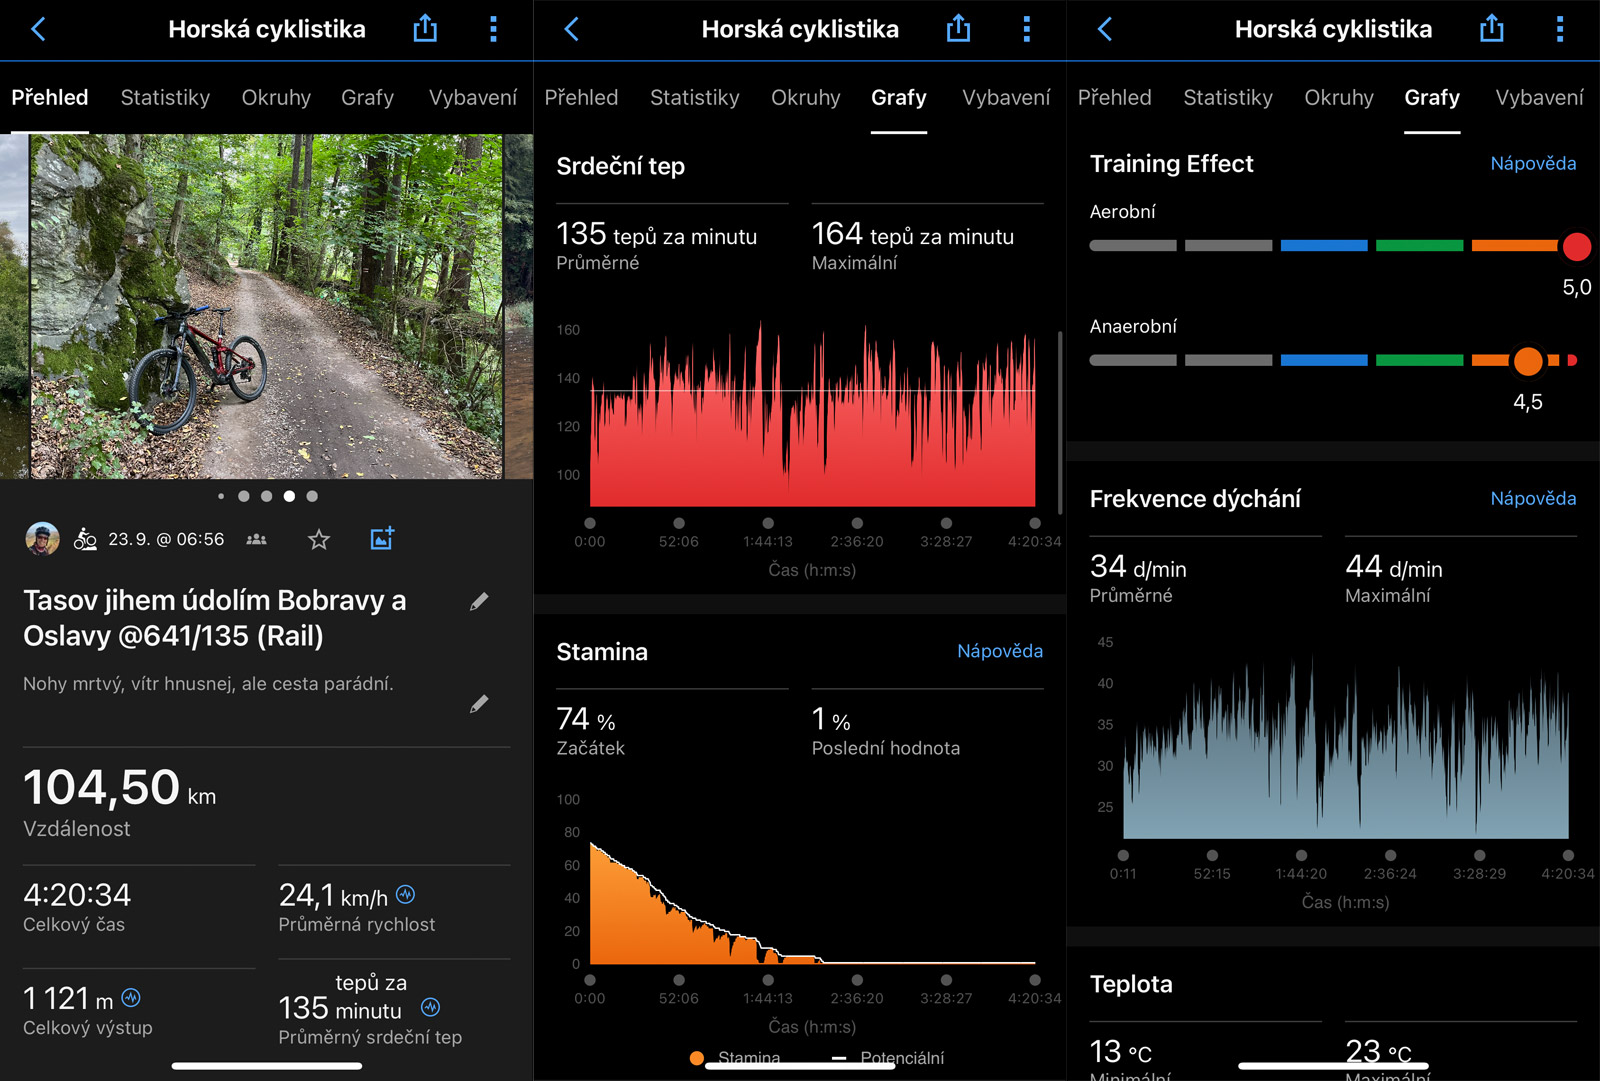Screen dimensions: 1600x1081
Task: Open Nápověda link for Training Effect
Action: 1532,163
